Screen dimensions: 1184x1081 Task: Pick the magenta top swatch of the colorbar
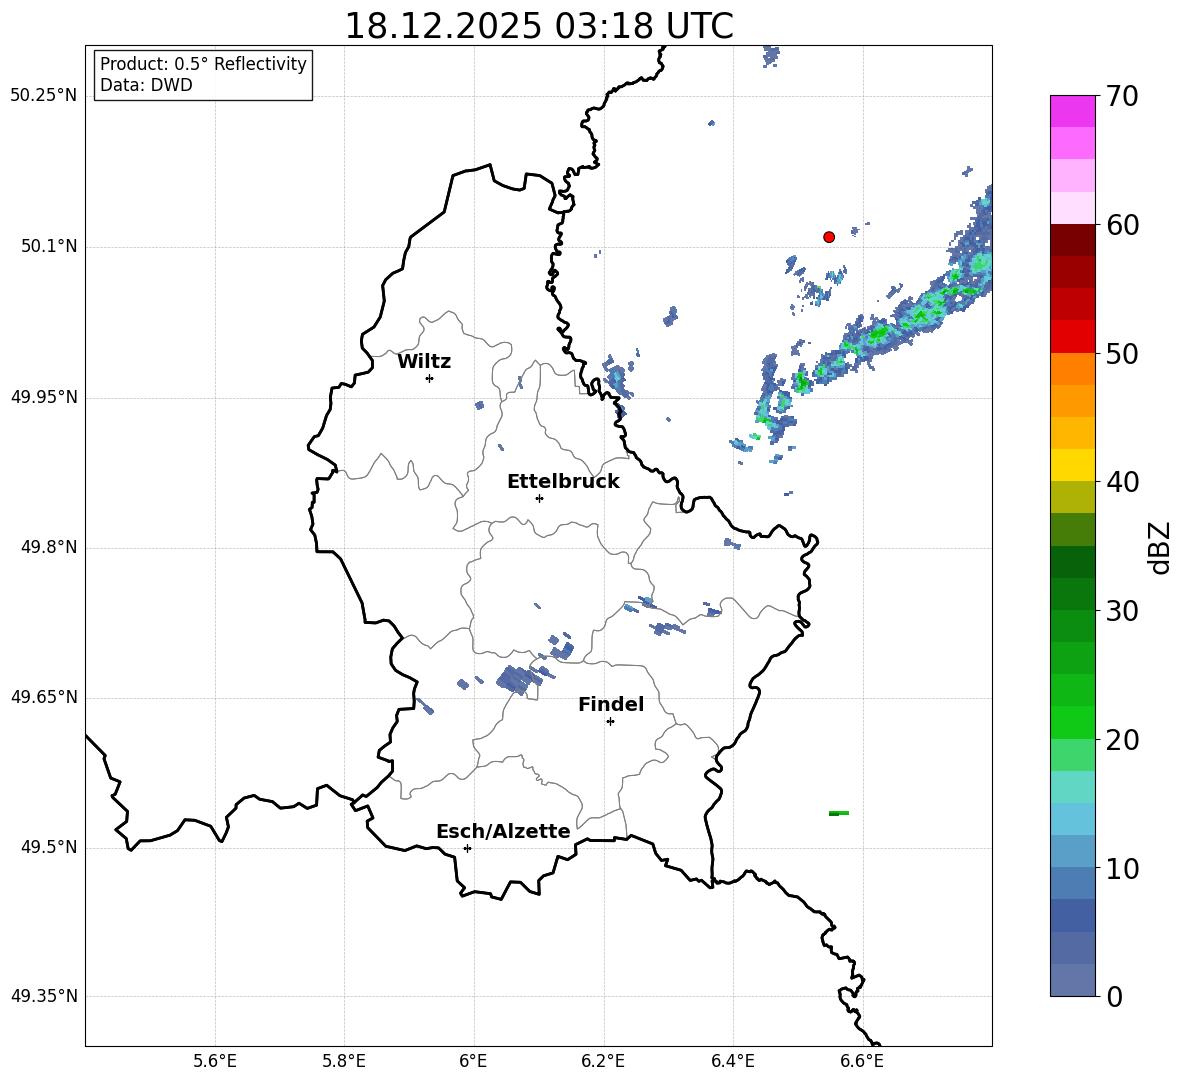(x=1072, y=112)
